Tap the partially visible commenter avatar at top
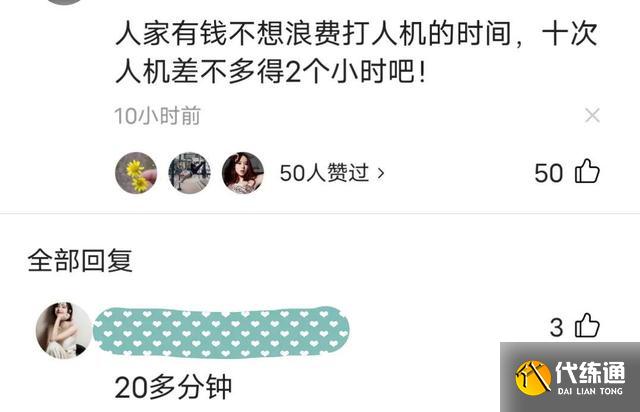 click(x=64, y=2)
